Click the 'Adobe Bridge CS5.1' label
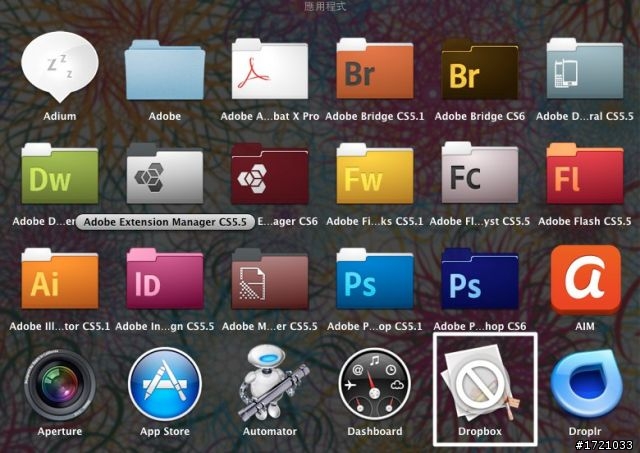Screen dimensions: 640x453 [x=375, y=116]
